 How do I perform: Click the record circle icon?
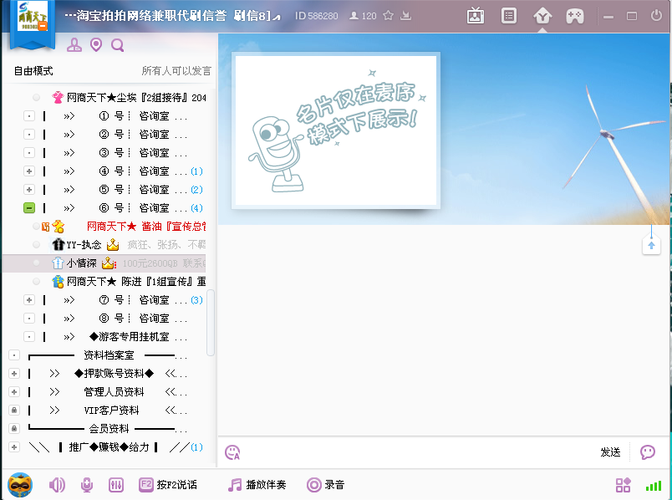click(x=314, y=485)
